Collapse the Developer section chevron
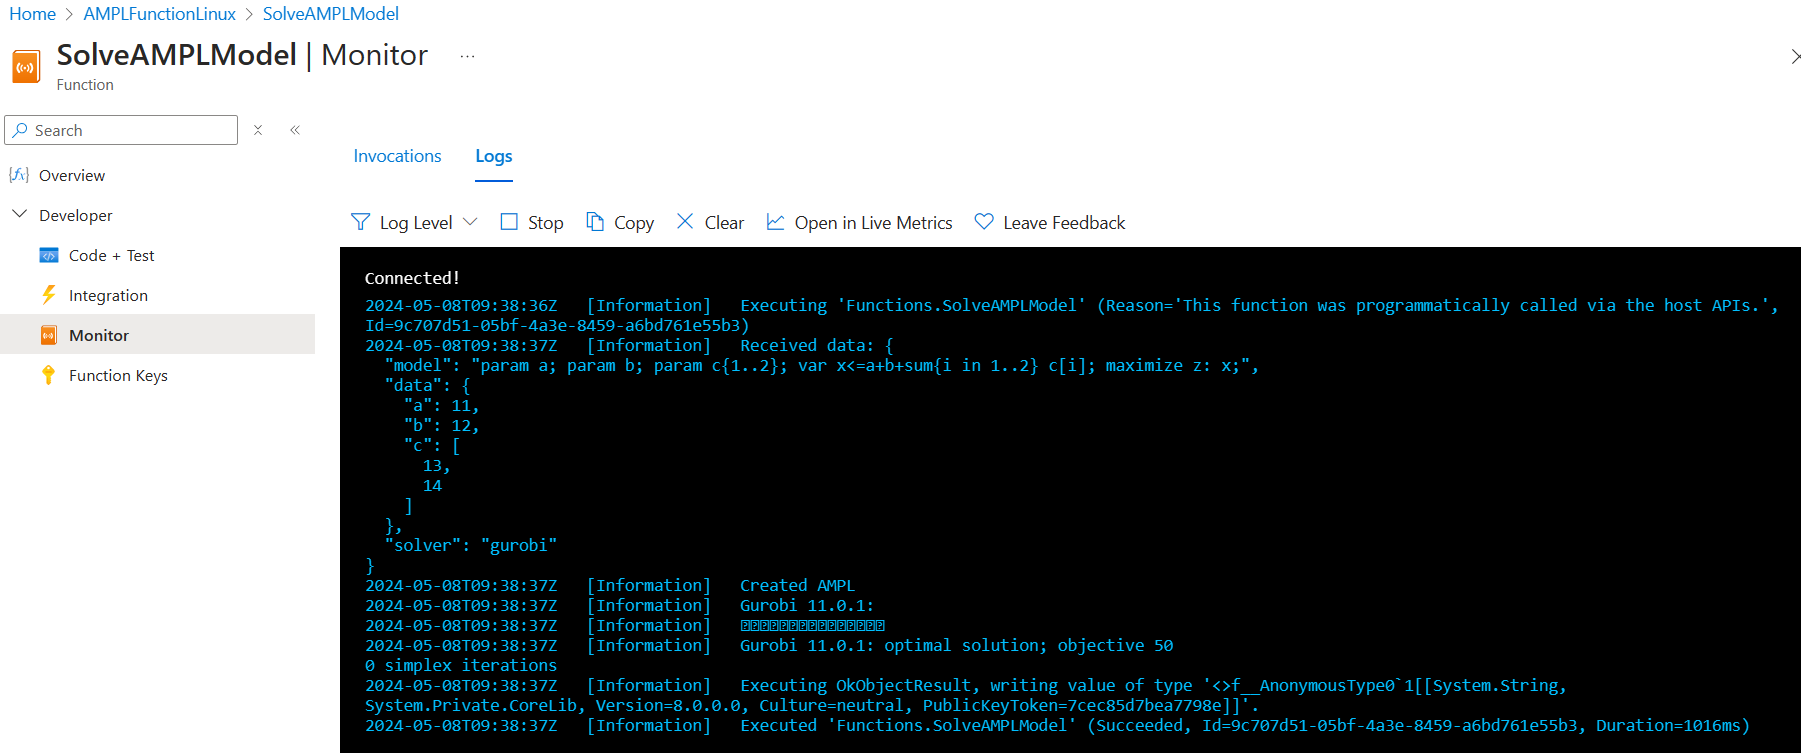The width and height of the screenshot is (1801, 753). click(x=19, y=214)
